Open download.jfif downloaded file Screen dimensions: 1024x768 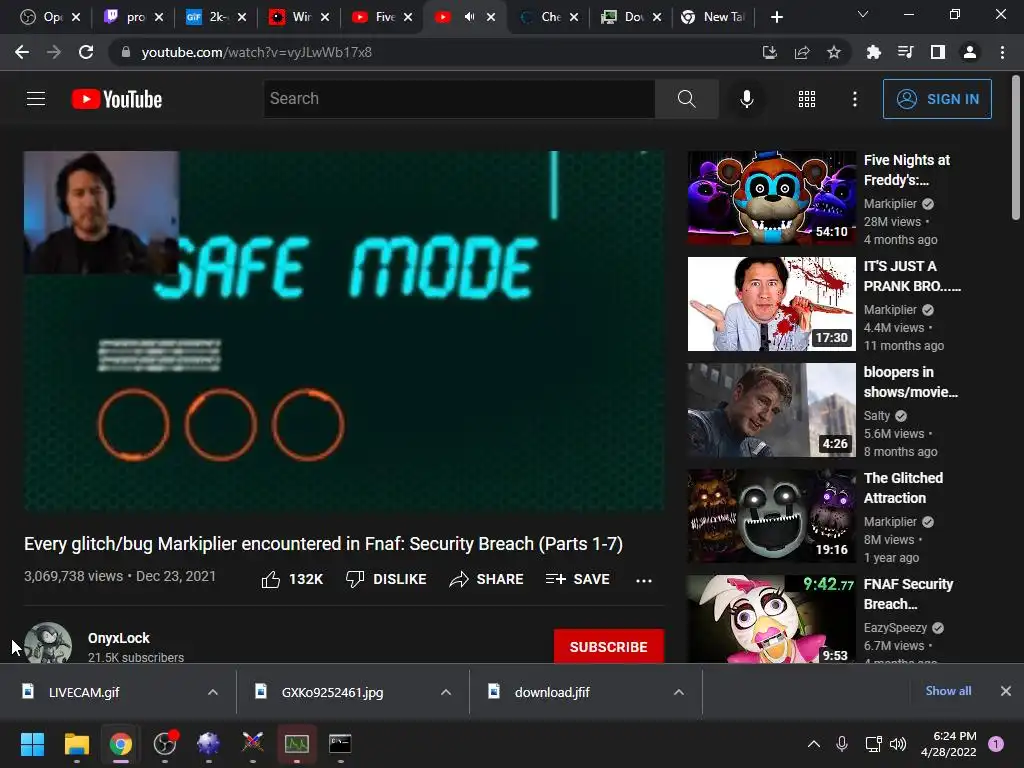click(x=552, y=692)
